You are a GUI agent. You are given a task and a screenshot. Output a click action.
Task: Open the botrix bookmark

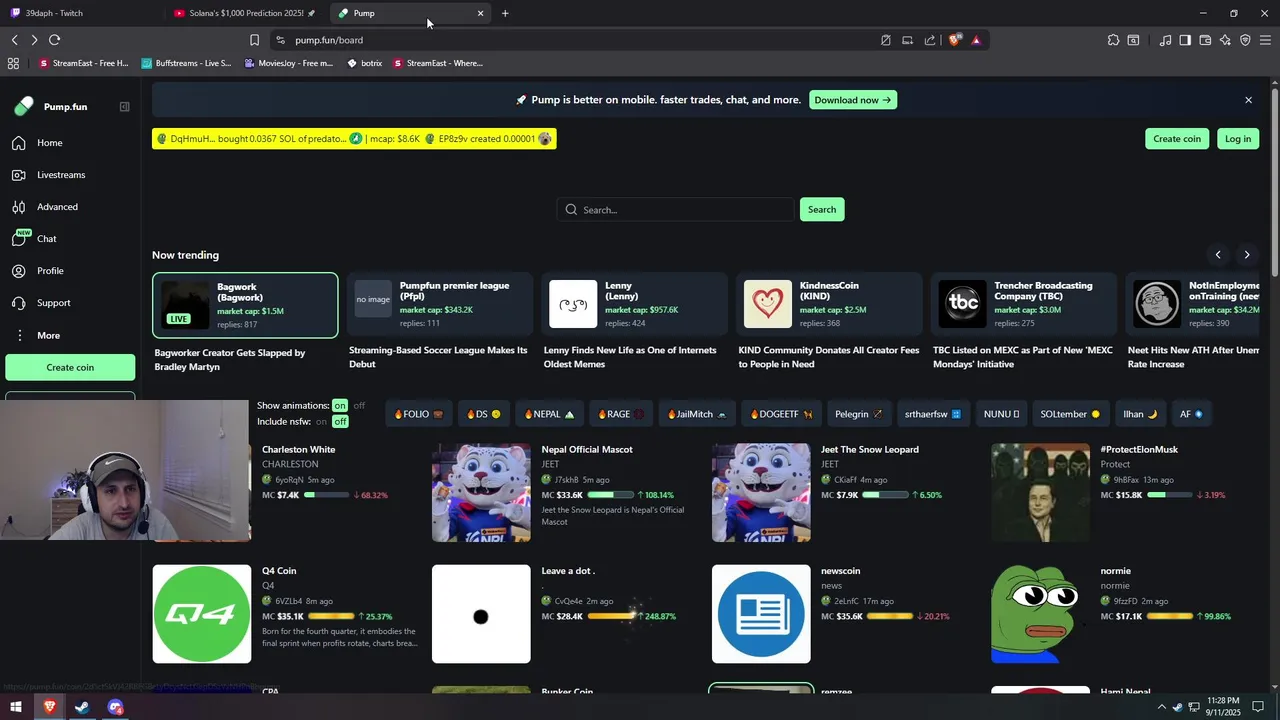tap(365, 63)
